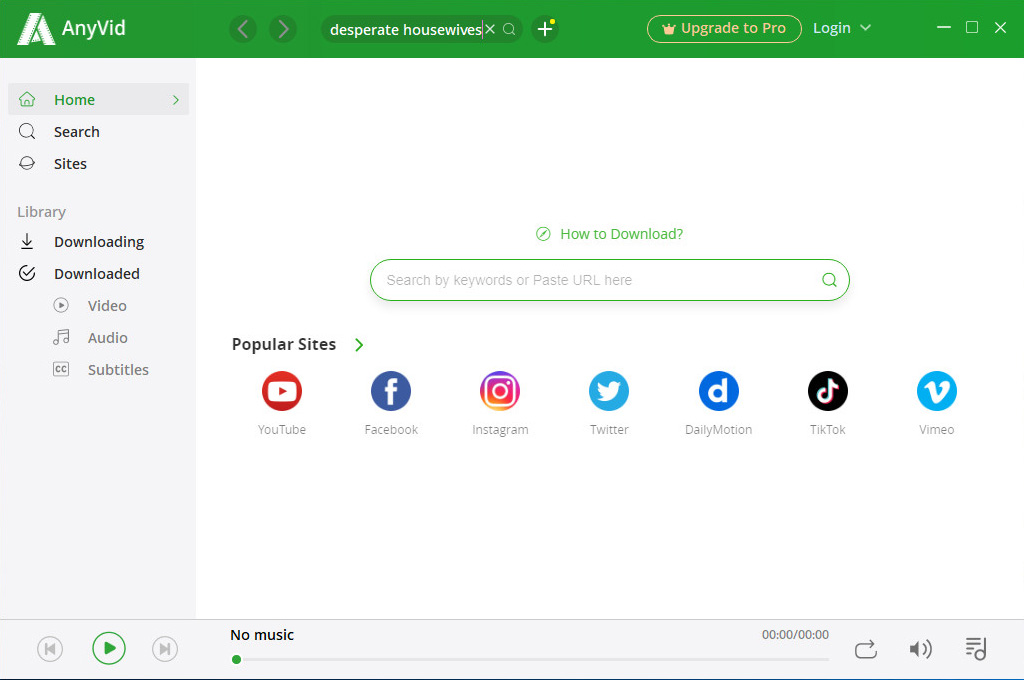1024x680 pixels.
Task: Open the DailyMotion site icon
Action: coord(718,391)
